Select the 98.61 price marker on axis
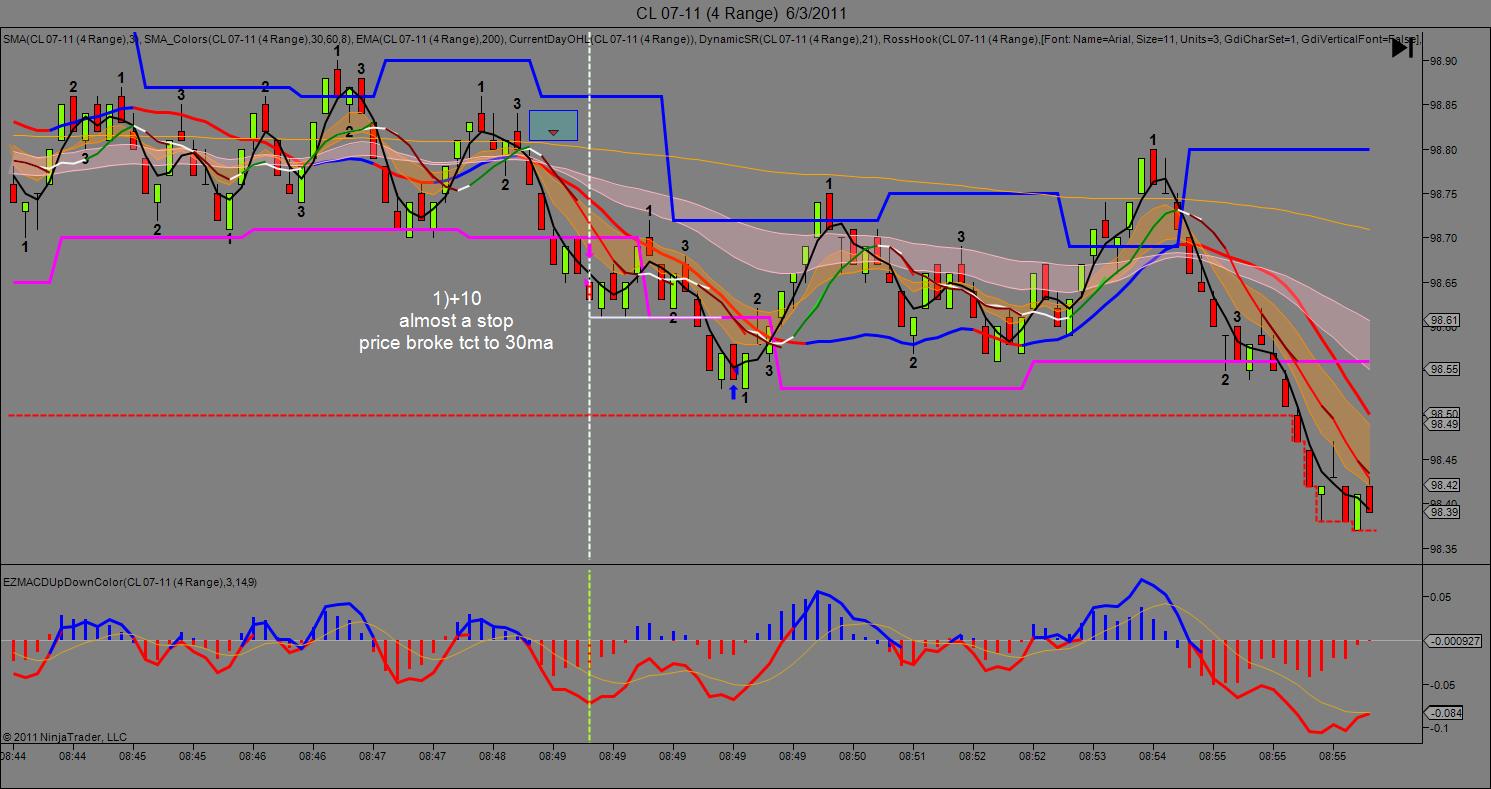Viewport: 1491px width, 789px height. coord(1444,321)
